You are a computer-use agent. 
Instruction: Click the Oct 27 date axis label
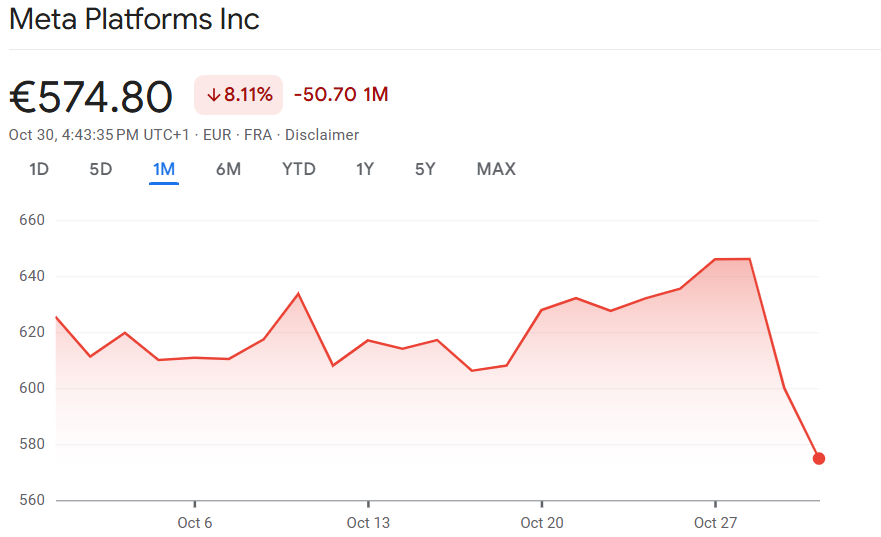[x=715, y=522]
